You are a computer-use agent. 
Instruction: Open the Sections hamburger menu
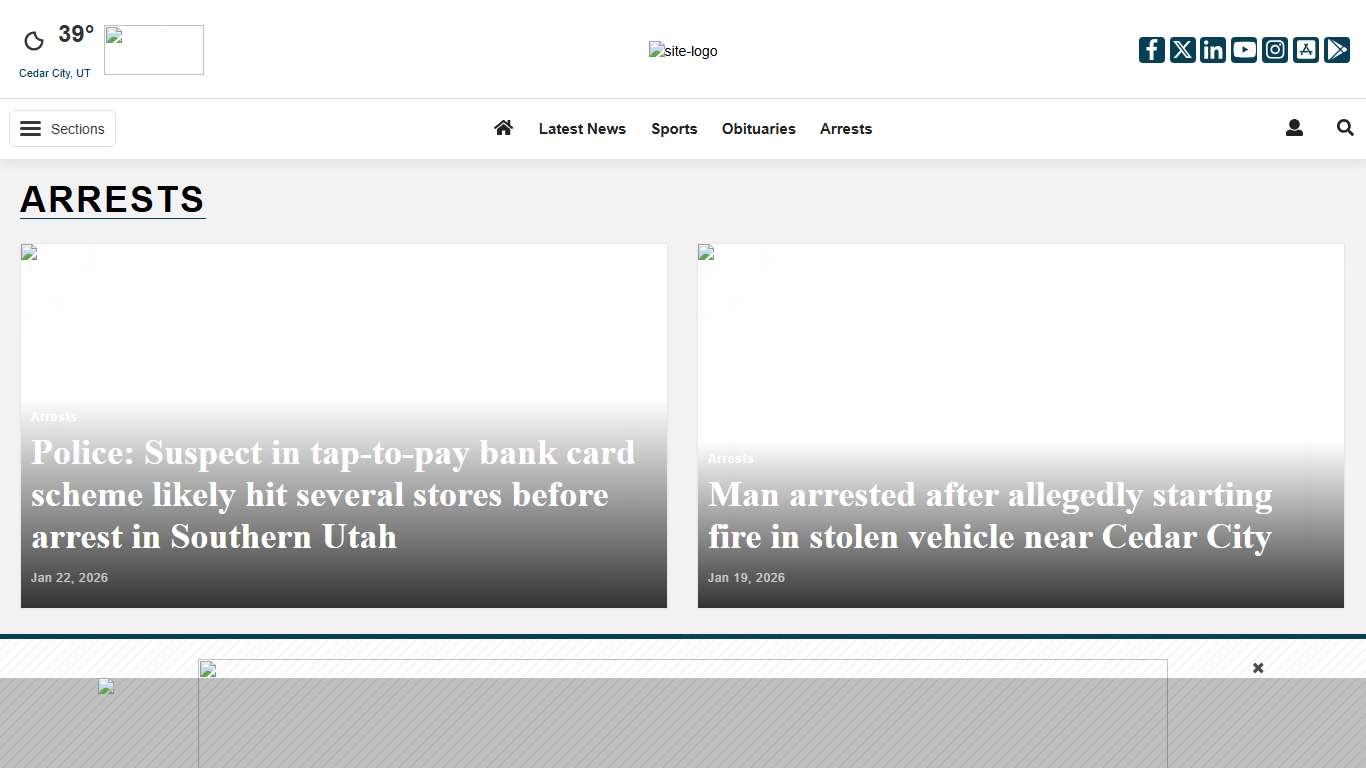[62, 128]
